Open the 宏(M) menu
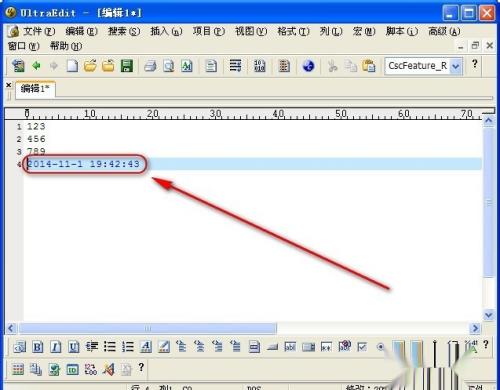The height and width of the screenshot is (390, 500). tap(364, 31)
